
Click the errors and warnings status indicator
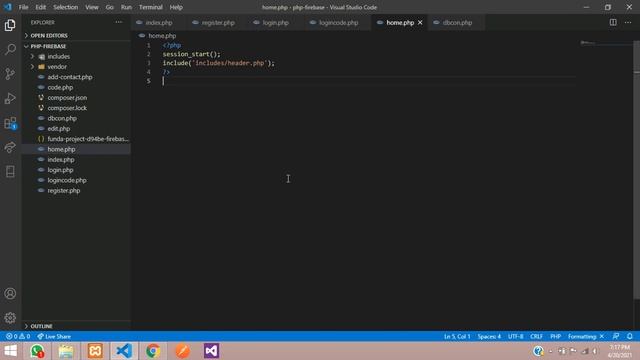(18, 336)
